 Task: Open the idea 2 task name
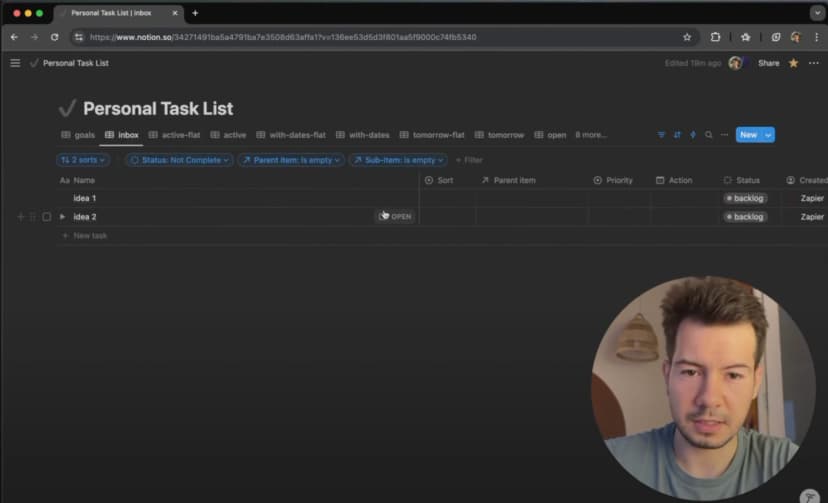click(85, 217)
